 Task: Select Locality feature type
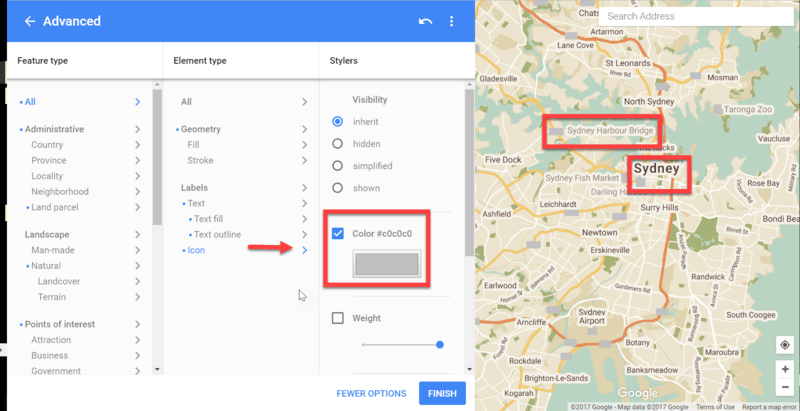pos(47,176)
